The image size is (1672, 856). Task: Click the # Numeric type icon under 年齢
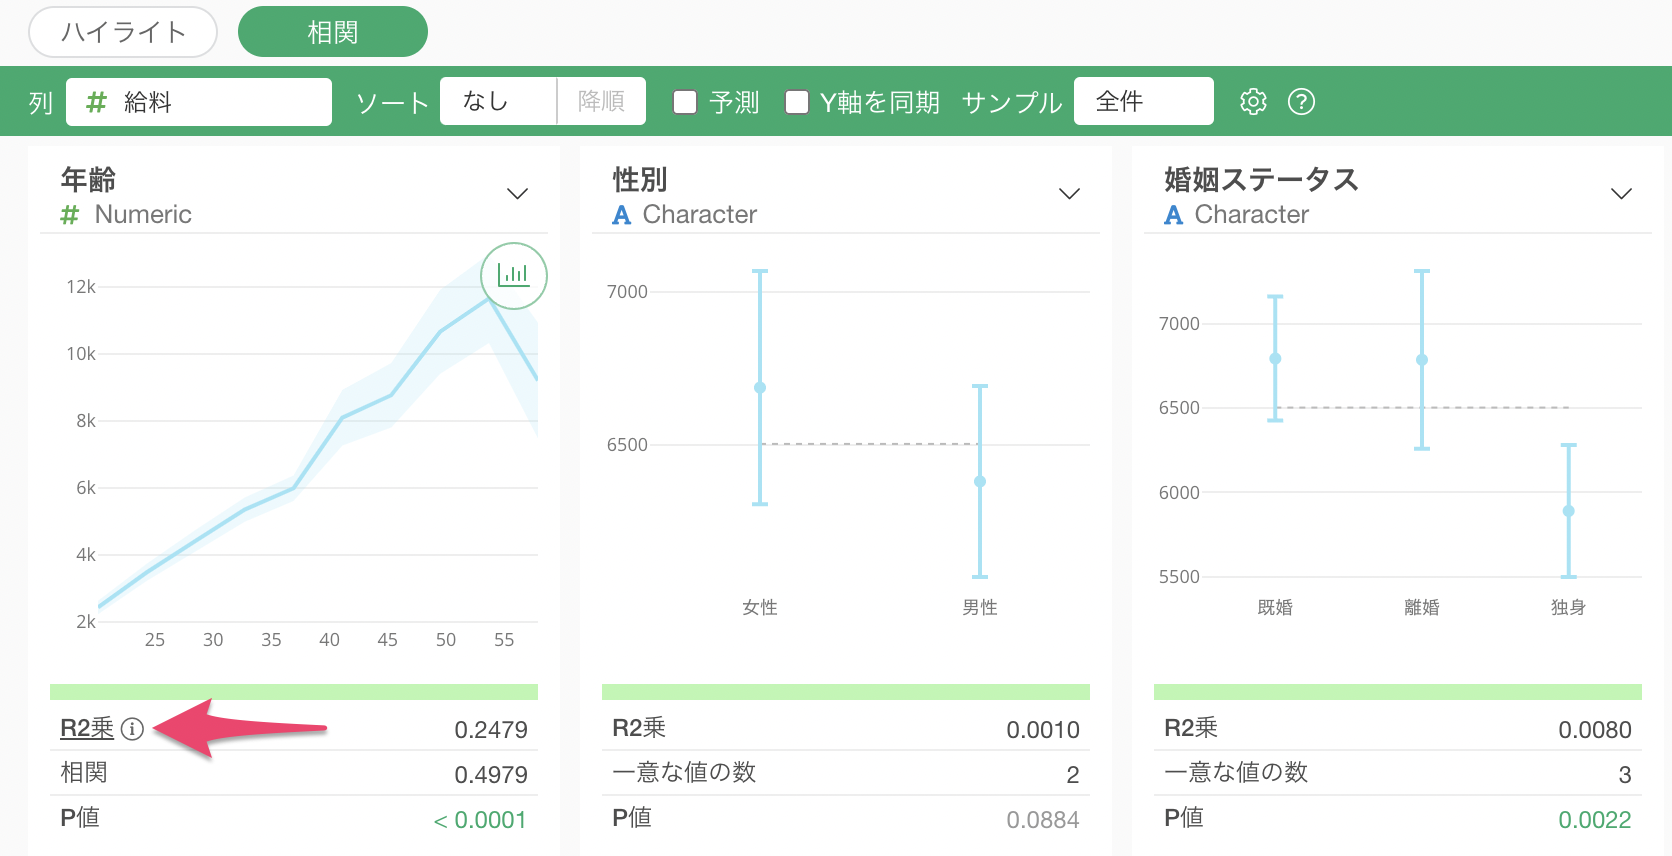pyautogui.click(x=69, y=215)
